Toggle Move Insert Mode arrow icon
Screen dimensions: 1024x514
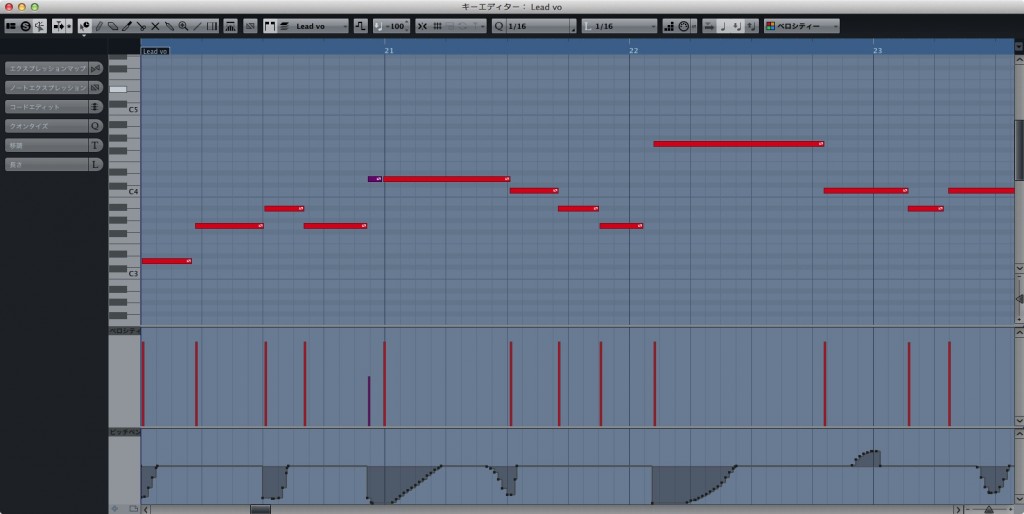coord(709,26)
